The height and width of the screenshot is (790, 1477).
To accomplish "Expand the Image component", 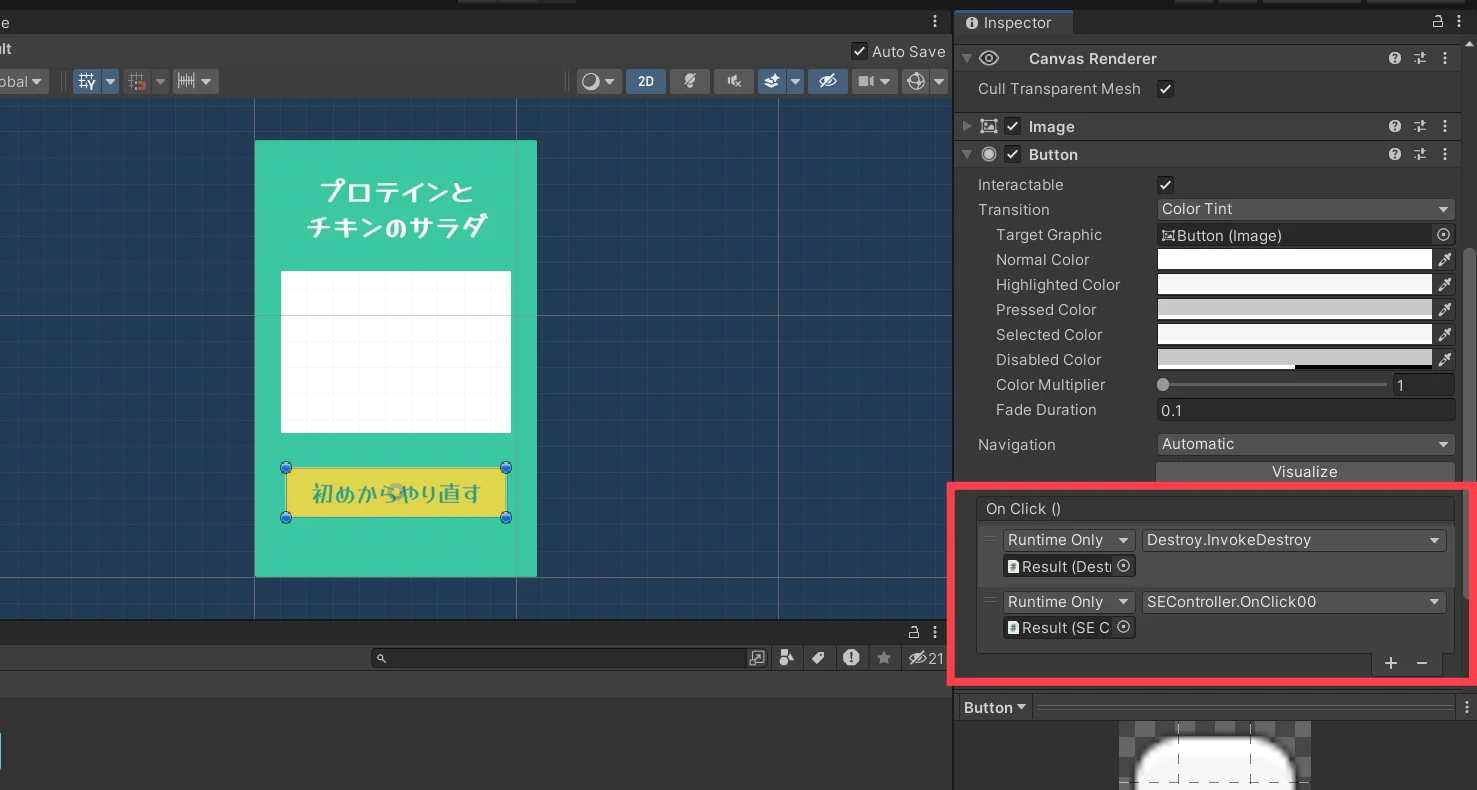I will tap(967, 127).
